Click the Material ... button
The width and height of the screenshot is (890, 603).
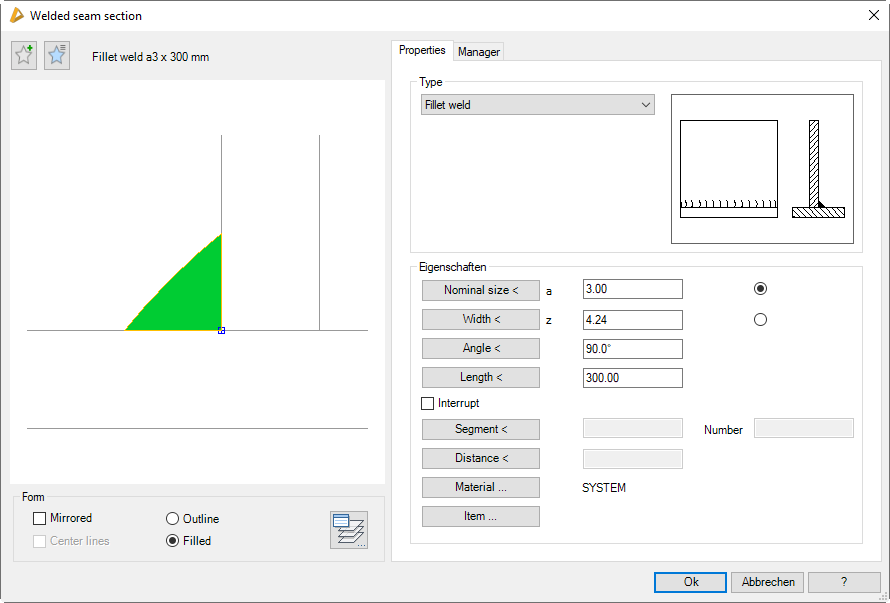(x=480, y=488)
